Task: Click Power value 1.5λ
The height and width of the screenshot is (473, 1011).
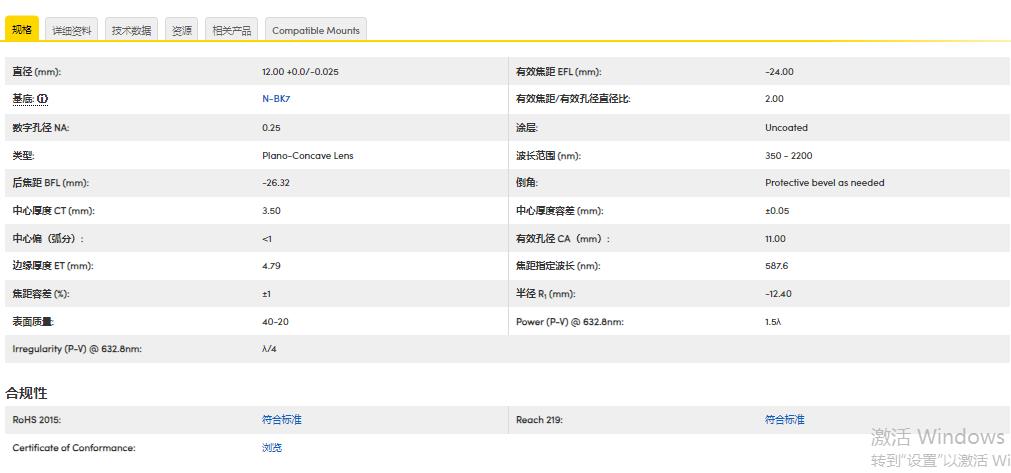Action: pos(773,322)
